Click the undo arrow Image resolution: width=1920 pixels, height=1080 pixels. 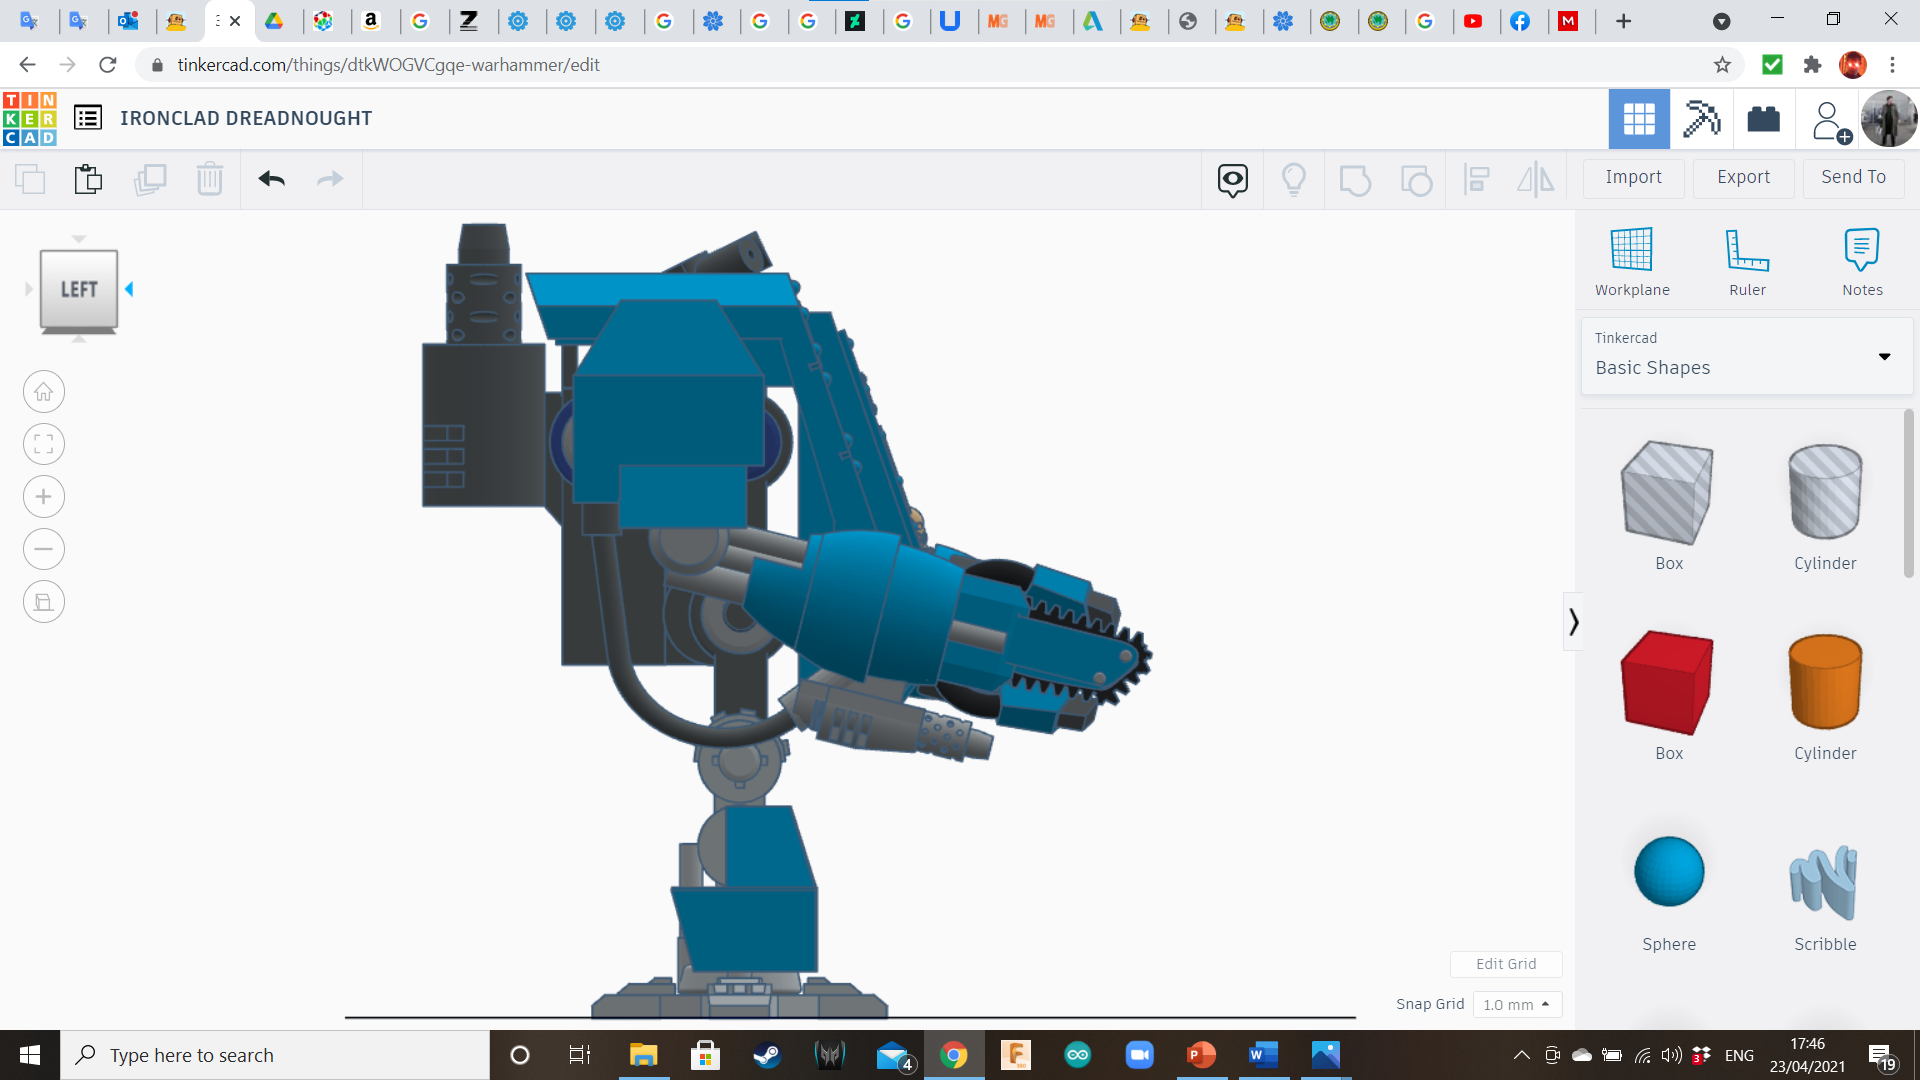point(271,179)
